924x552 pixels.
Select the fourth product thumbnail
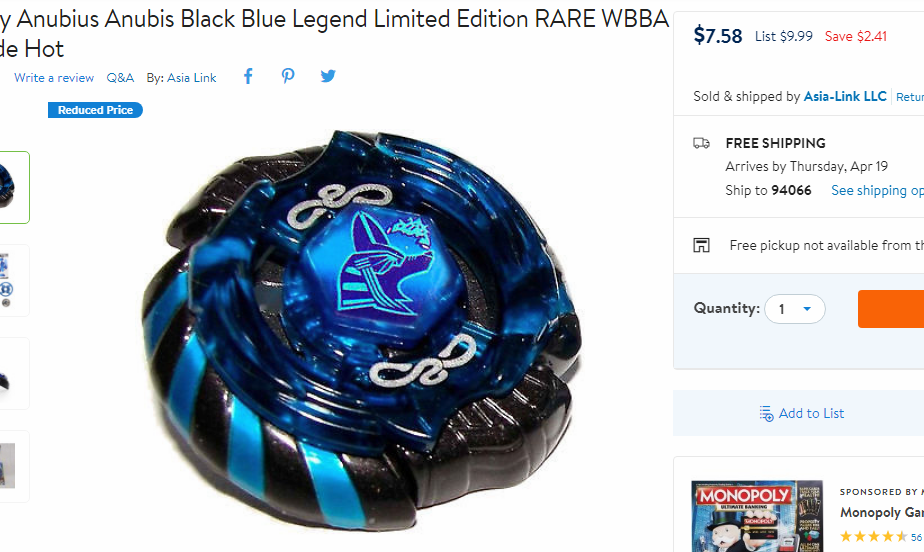[x=13, y=467]
